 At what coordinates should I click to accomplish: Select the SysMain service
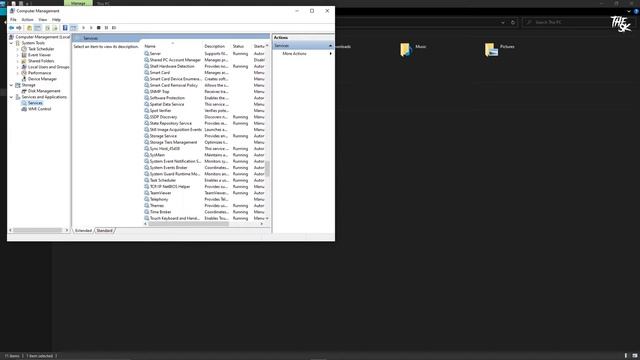(204, 155)
